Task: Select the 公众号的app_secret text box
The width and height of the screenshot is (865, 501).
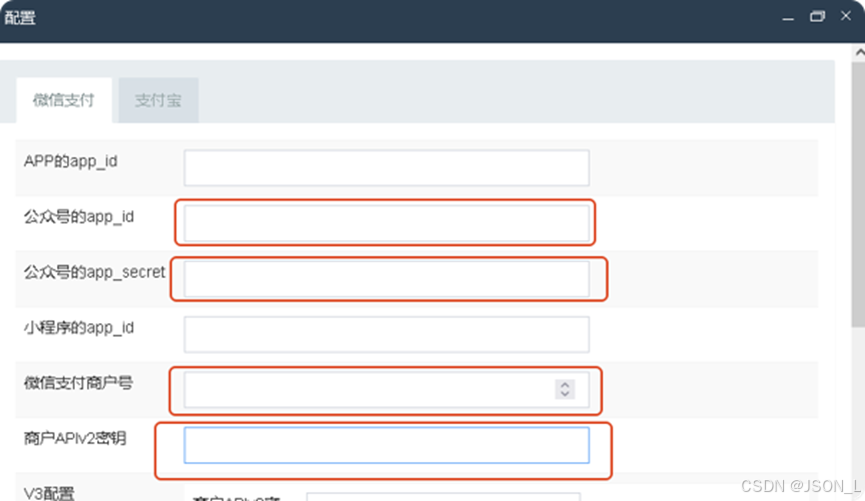Action: (386, 279)
